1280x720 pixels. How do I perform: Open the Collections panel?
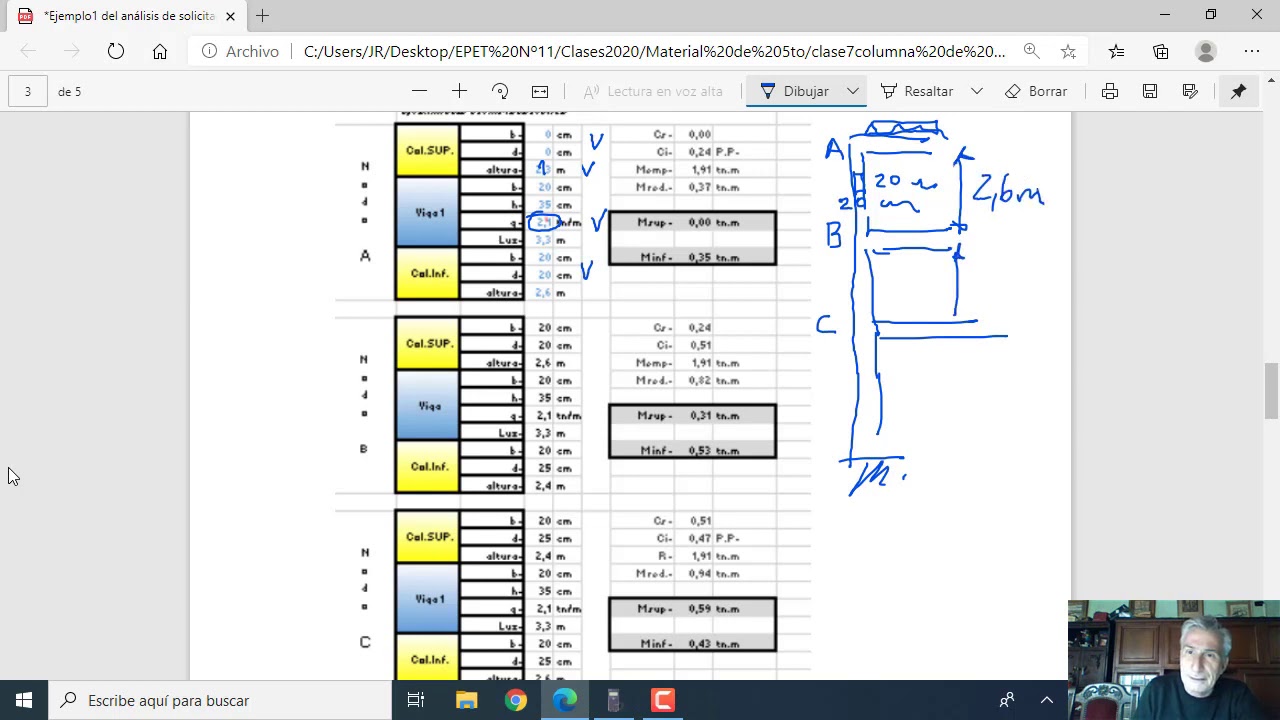pyautogui.click(x=1160, y=51)
